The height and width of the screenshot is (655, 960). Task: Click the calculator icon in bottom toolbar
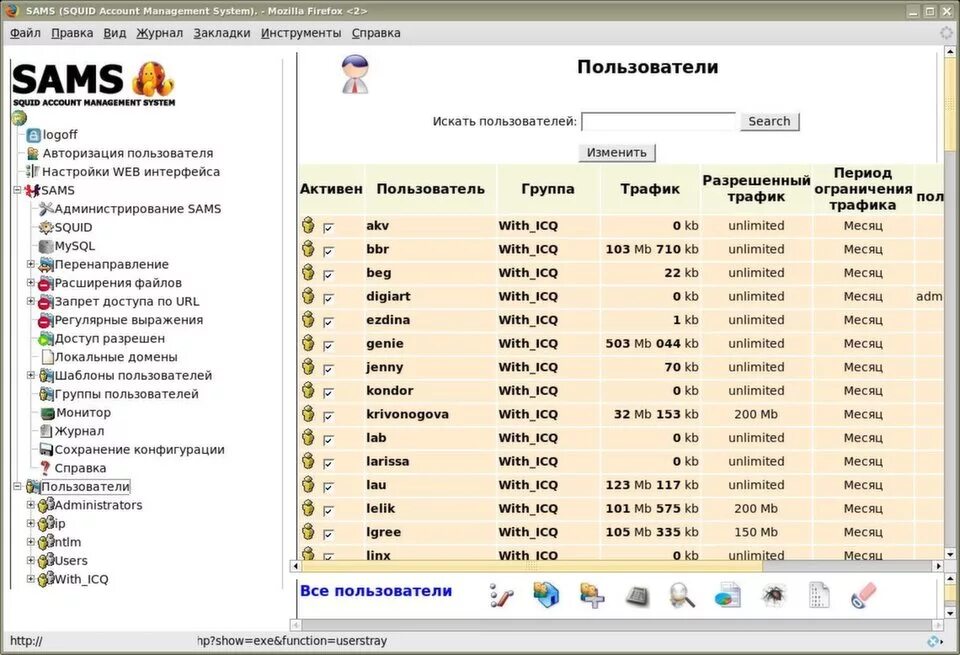tap(637, 596)
